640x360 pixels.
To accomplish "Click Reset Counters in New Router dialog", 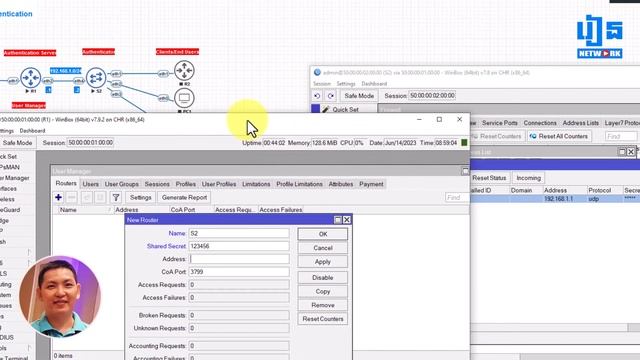I will tap(323, 319).
